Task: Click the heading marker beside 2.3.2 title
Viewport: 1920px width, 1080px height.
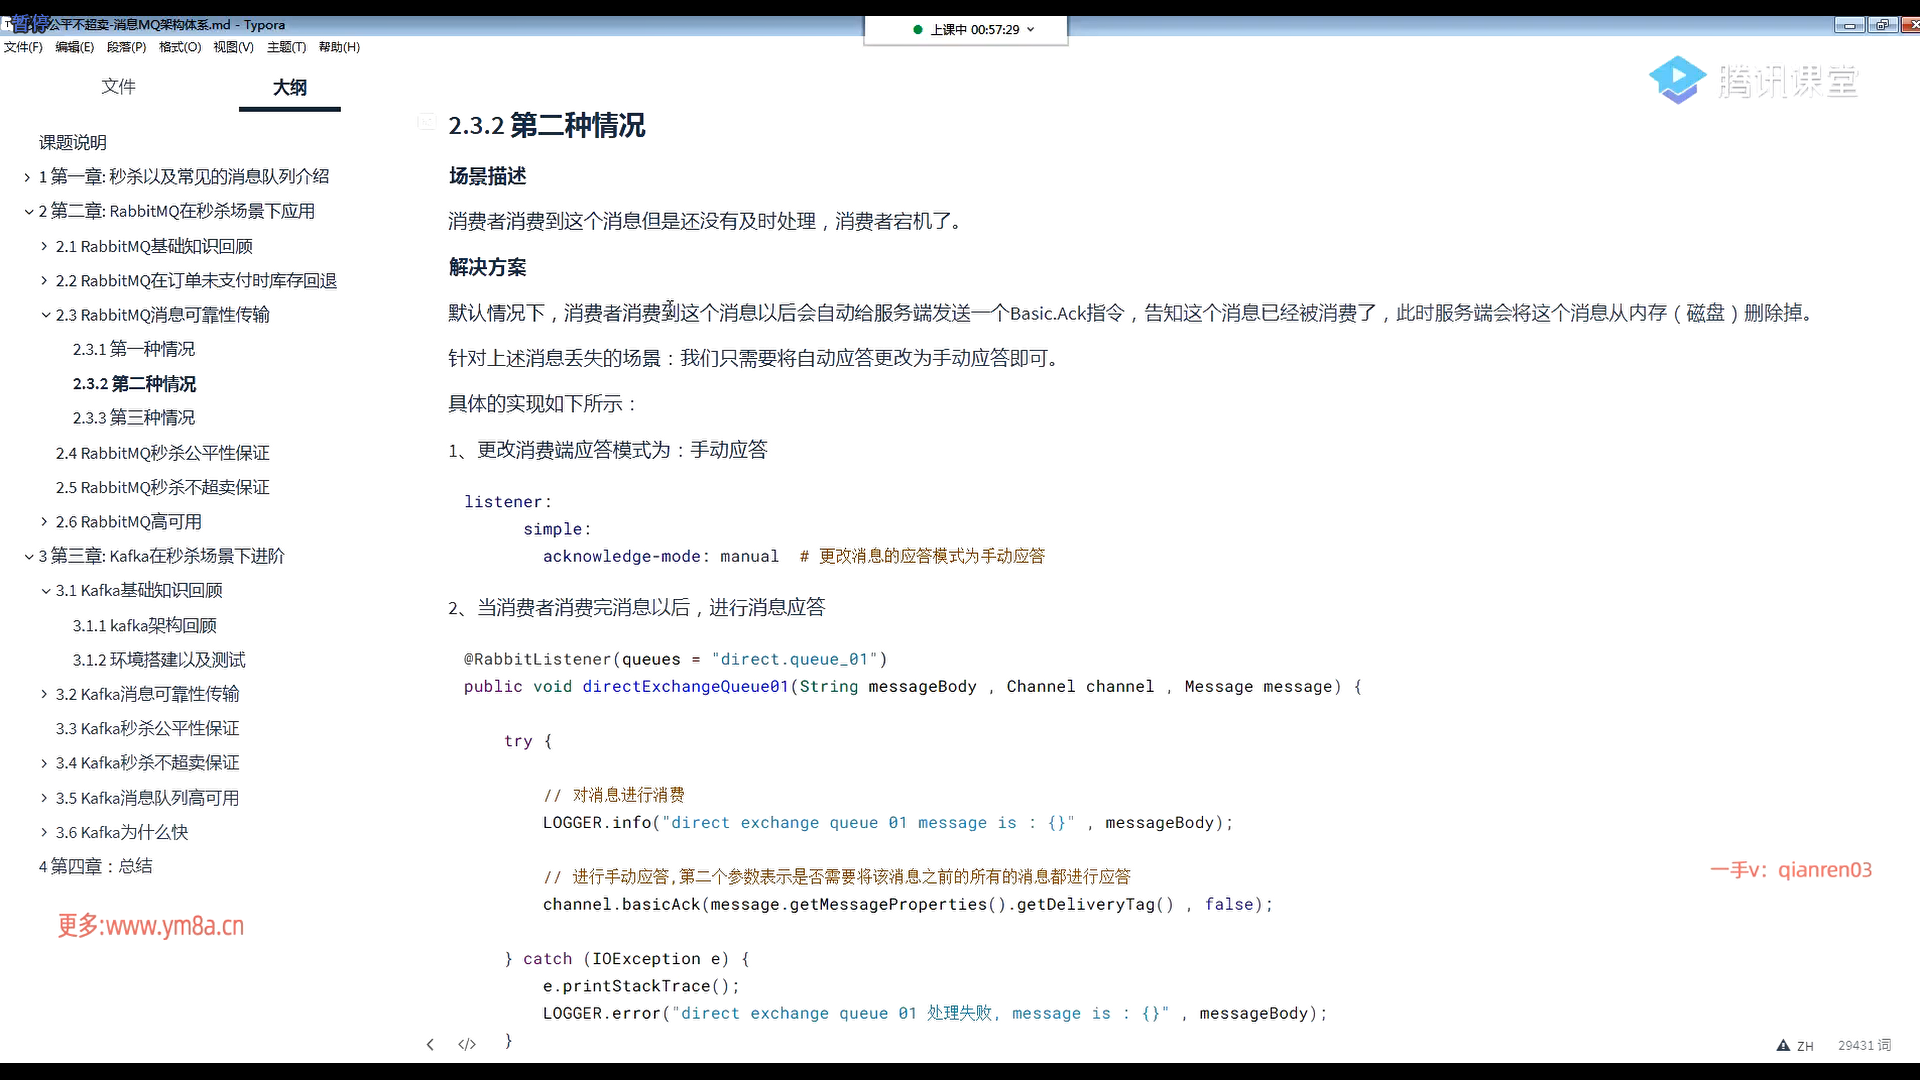Action: click(x=427, y=122)
